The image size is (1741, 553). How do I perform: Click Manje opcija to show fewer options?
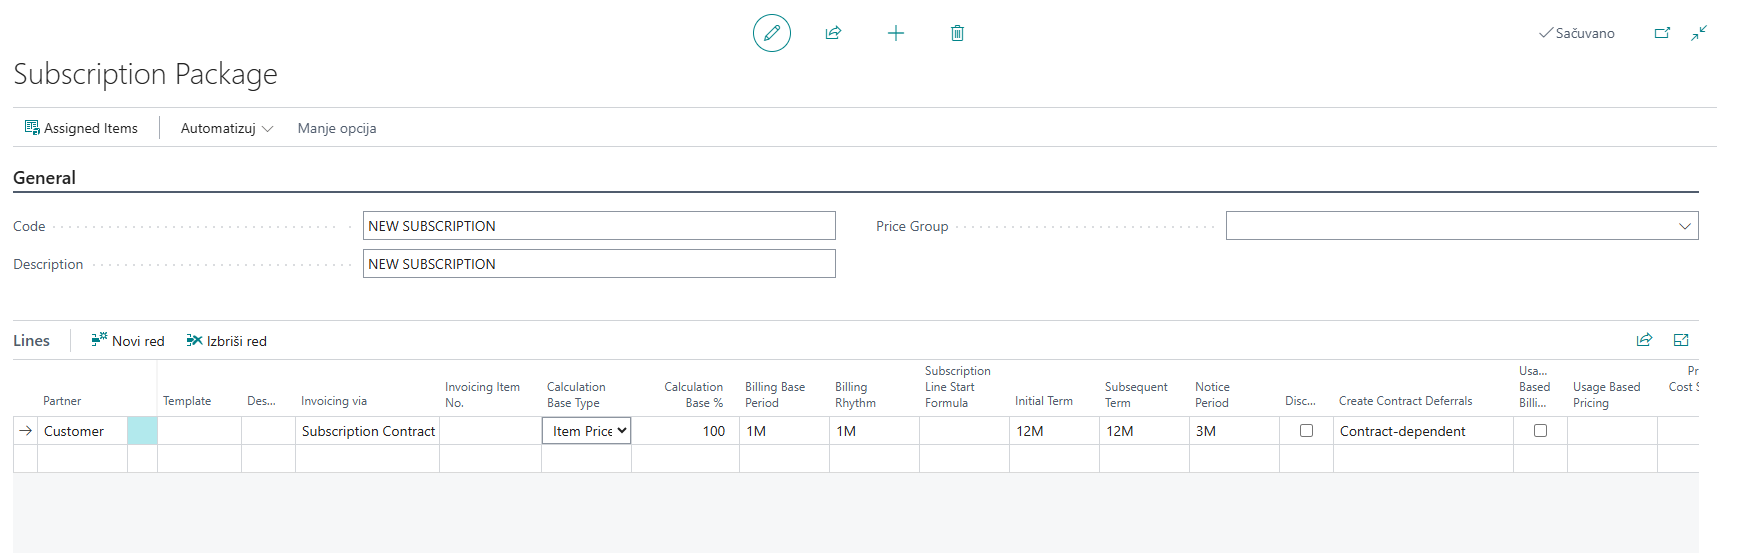pyautogui.click(x=337, y=128)
